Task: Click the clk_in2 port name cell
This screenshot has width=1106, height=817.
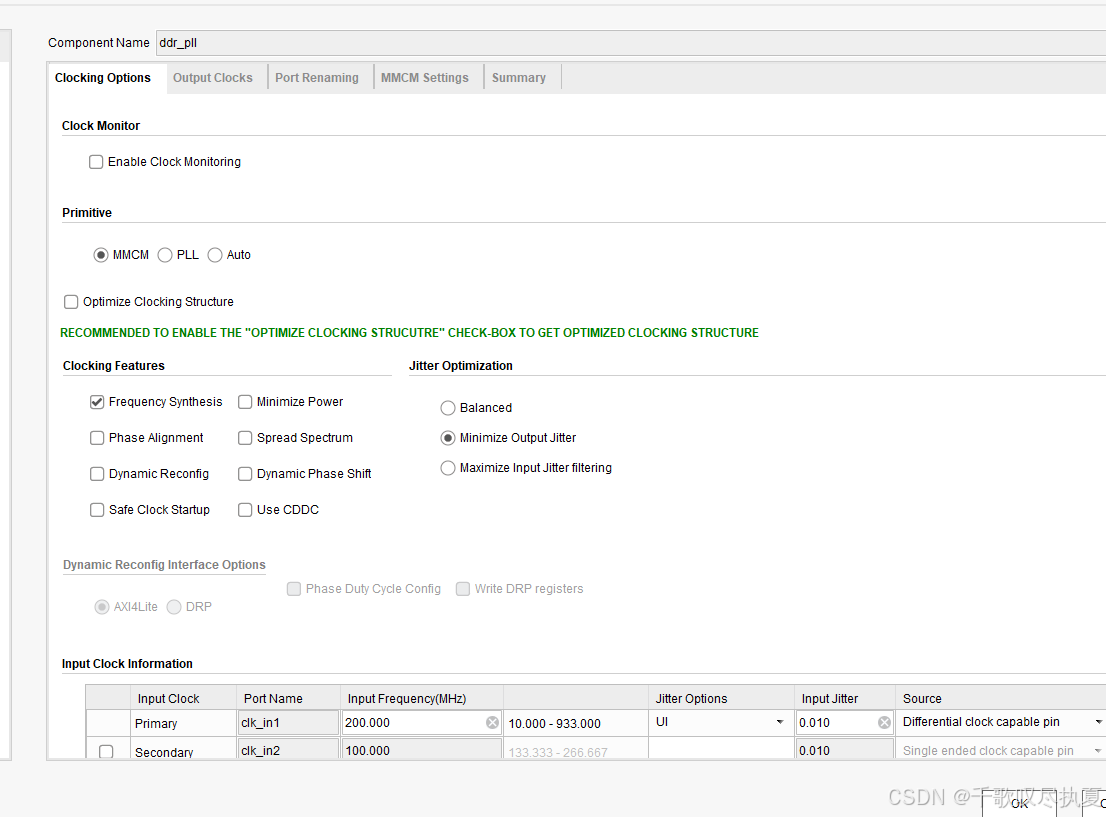Action: tap(288, 750)
